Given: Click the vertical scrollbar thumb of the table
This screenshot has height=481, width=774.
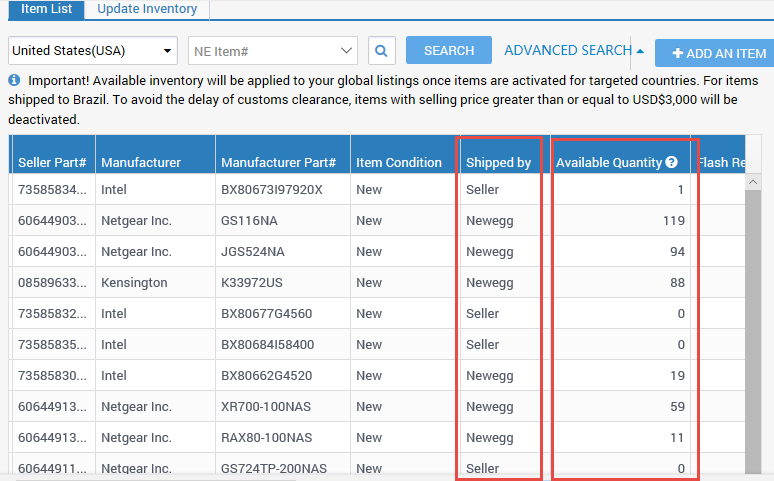Looking at the screenshot, I should click(x=753, y=331).
